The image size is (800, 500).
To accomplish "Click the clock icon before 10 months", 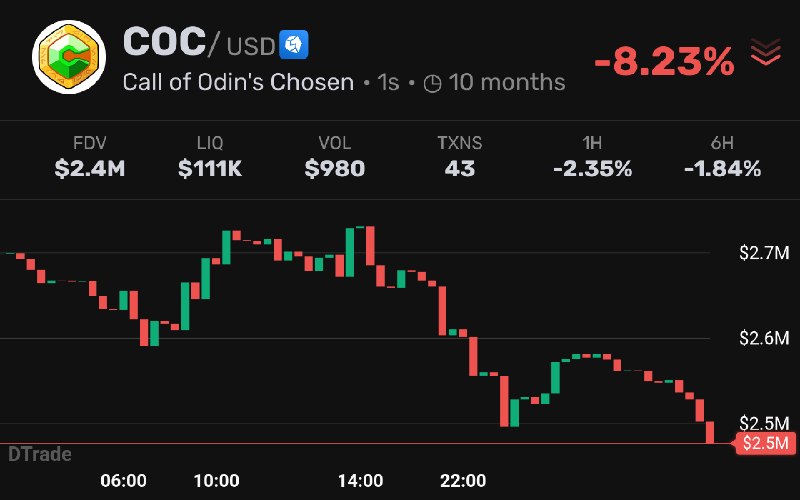I will coord(433,83).
